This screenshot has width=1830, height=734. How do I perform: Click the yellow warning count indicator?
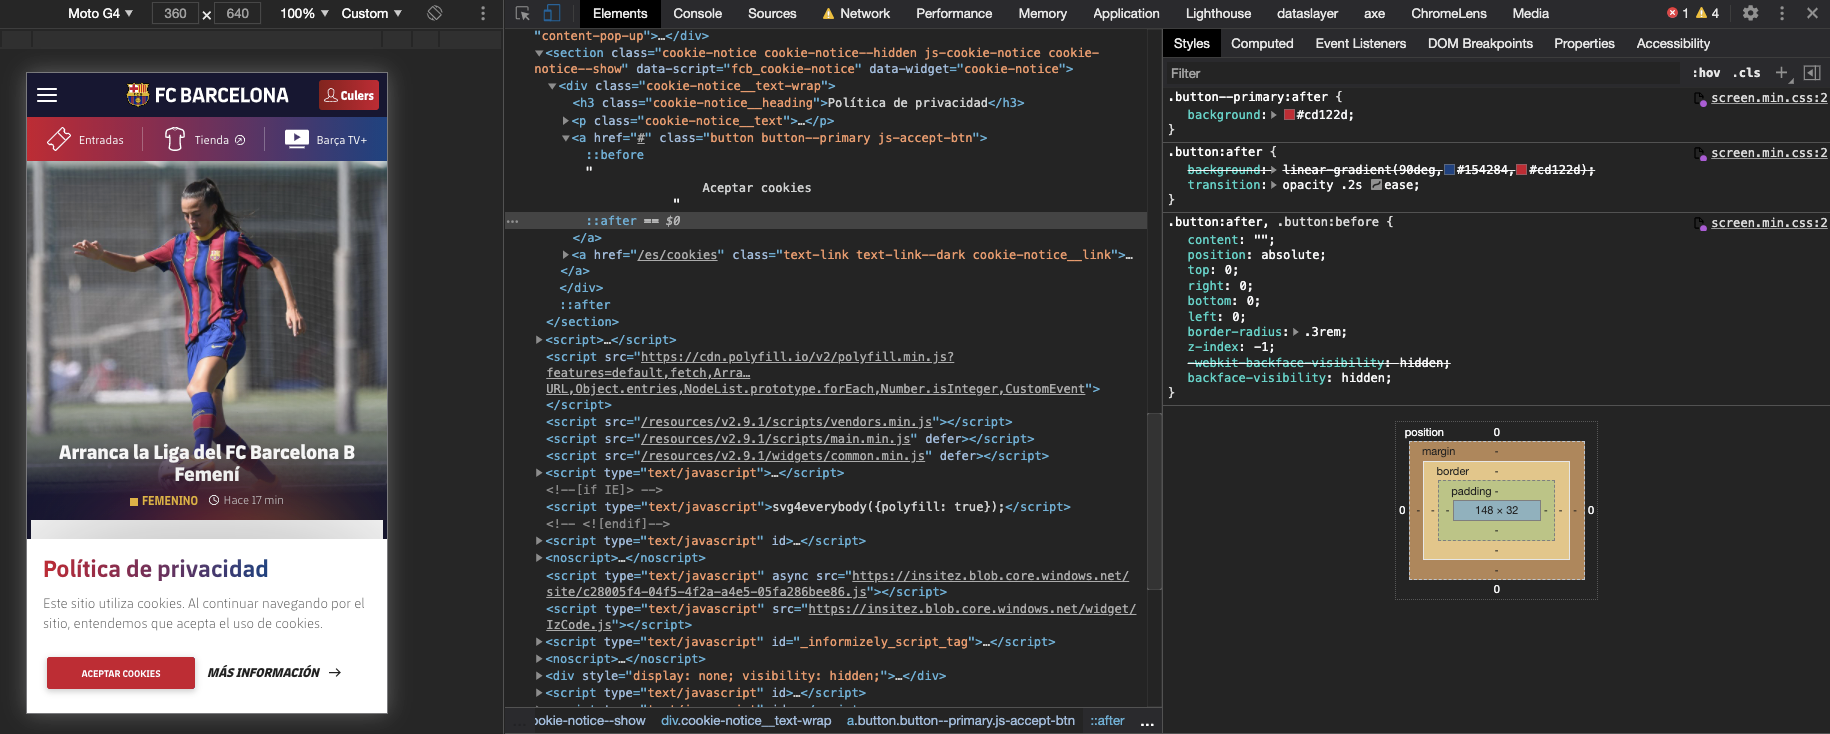tap(1707, 13)
